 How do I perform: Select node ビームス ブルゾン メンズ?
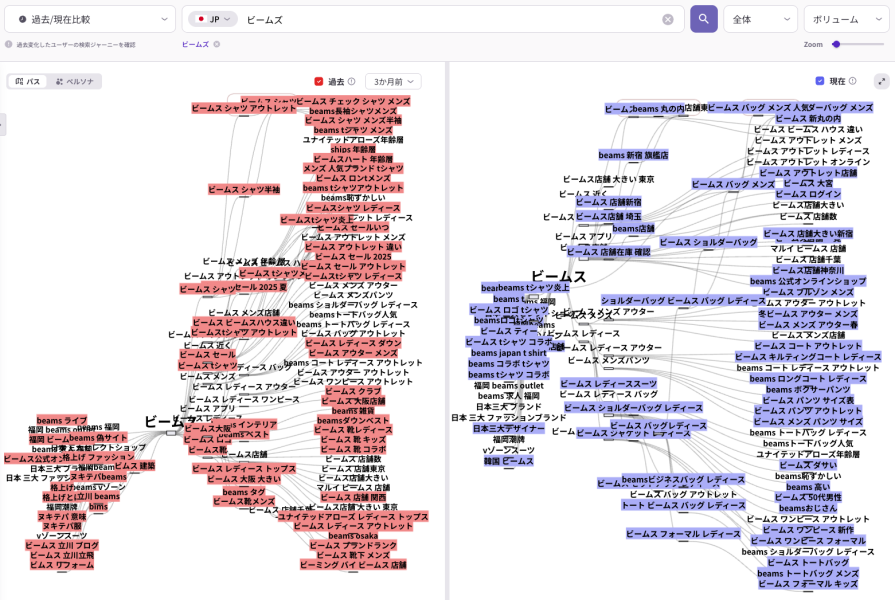click(808, 292)
